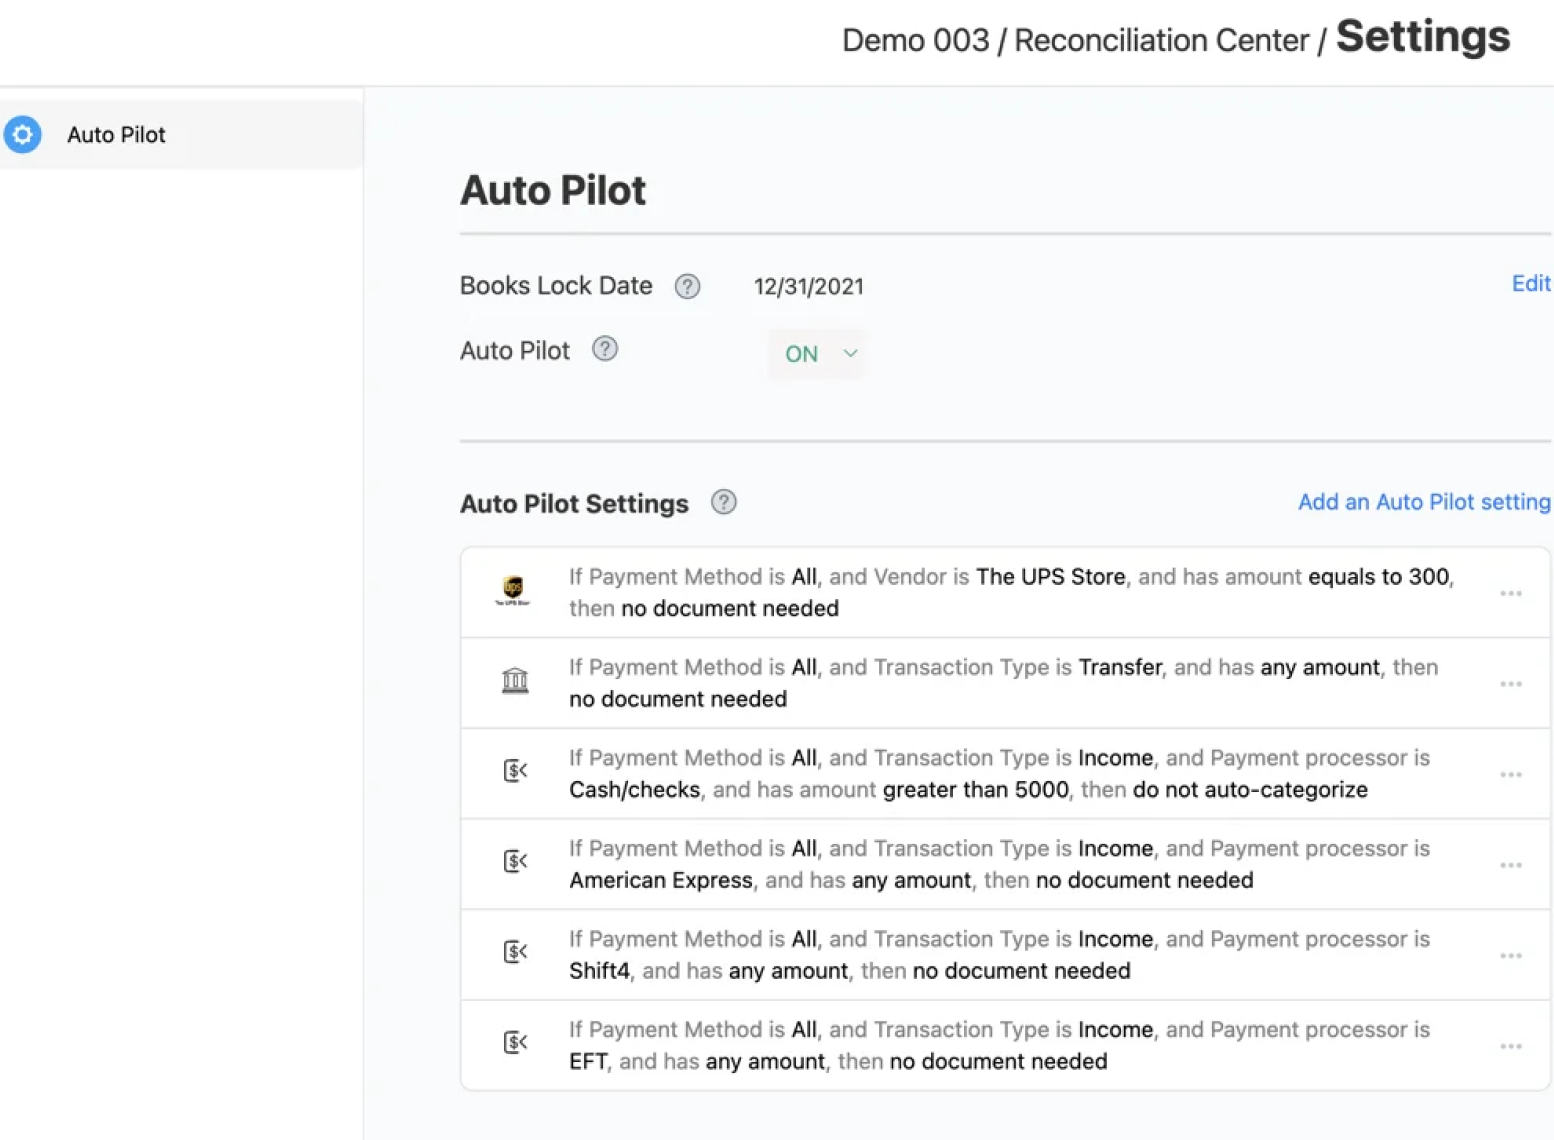The image size is (1554, 1140).
Task: Click help icon next to Auto Pilot Settings
Action: coord(723,502)
